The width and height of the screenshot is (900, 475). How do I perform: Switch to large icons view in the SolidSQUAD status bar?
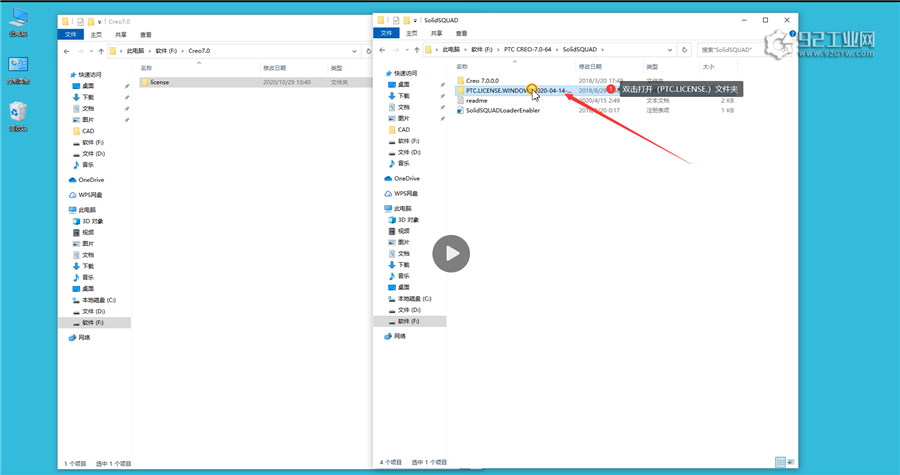tap(791, 462)
